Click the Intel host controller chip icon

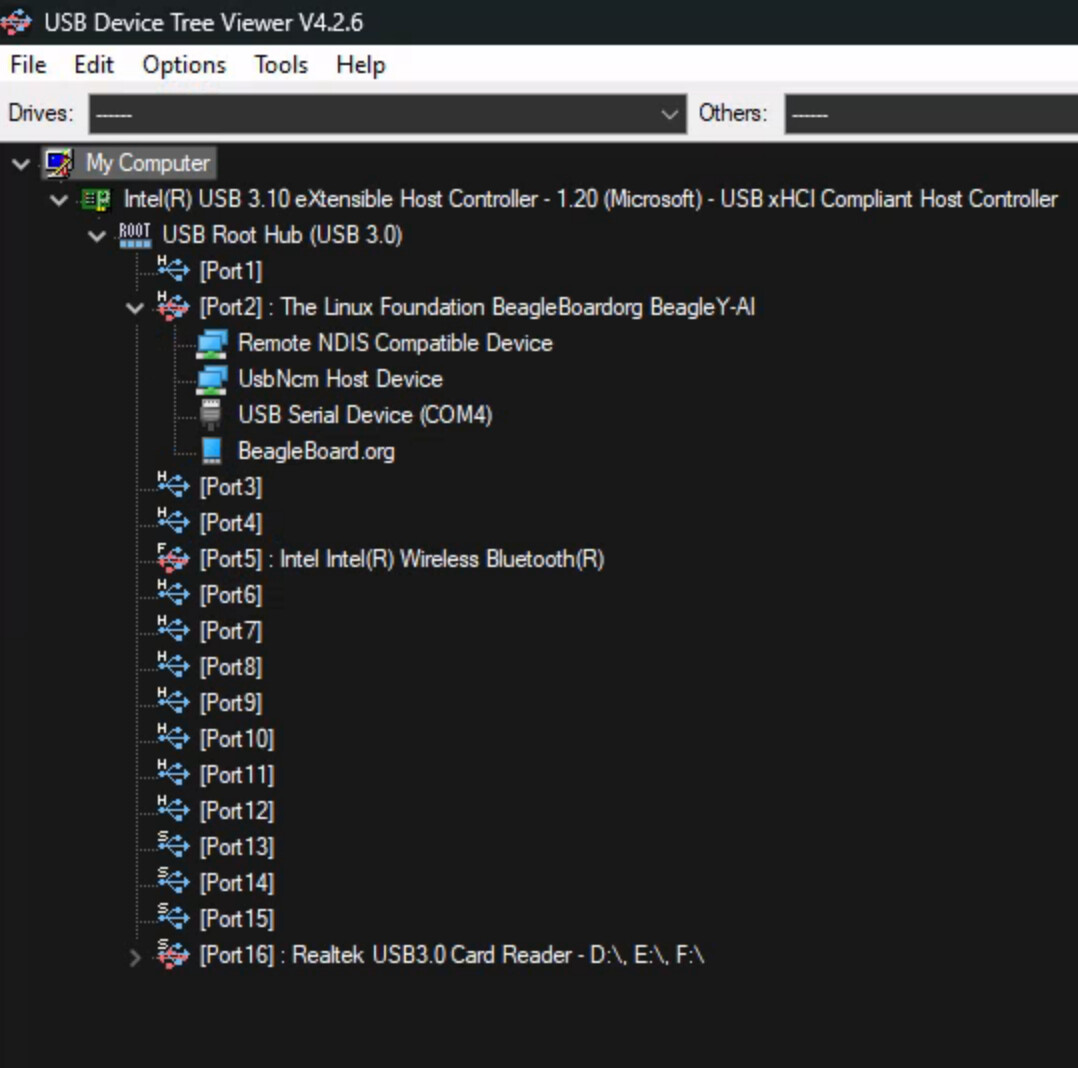(96, 199)
